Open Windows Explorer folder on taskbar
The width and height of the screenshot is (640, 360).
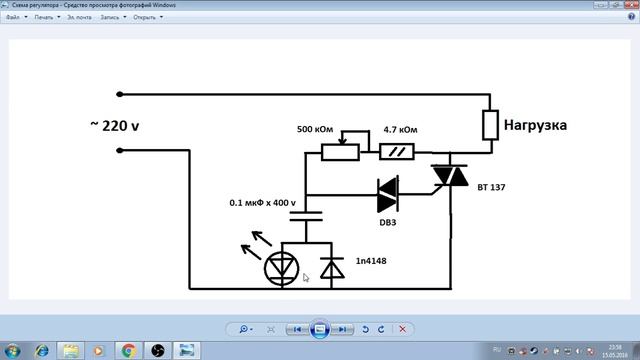tap(71, 351)
